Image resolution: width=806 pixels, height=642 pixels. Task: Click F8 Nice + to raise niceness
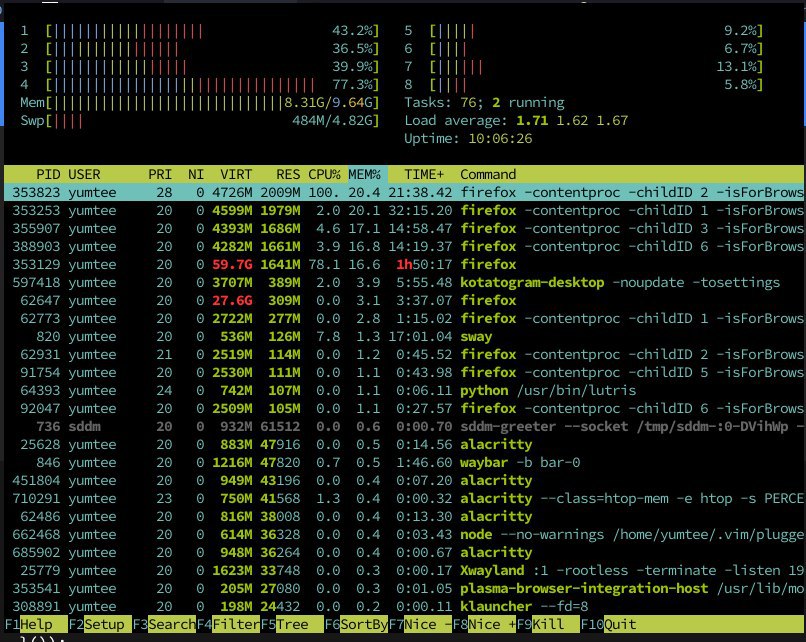pos(484,625)
